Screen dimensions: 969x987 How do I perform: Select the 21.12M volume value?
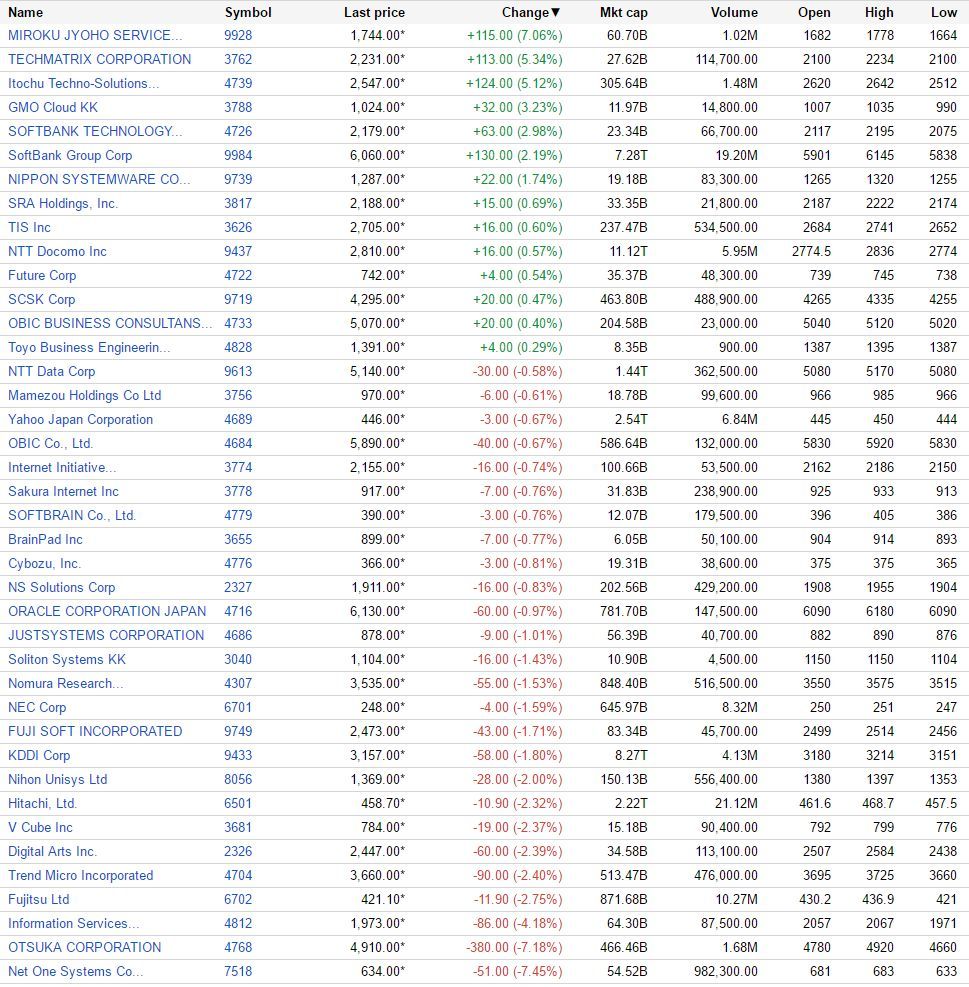click(736, 803)
